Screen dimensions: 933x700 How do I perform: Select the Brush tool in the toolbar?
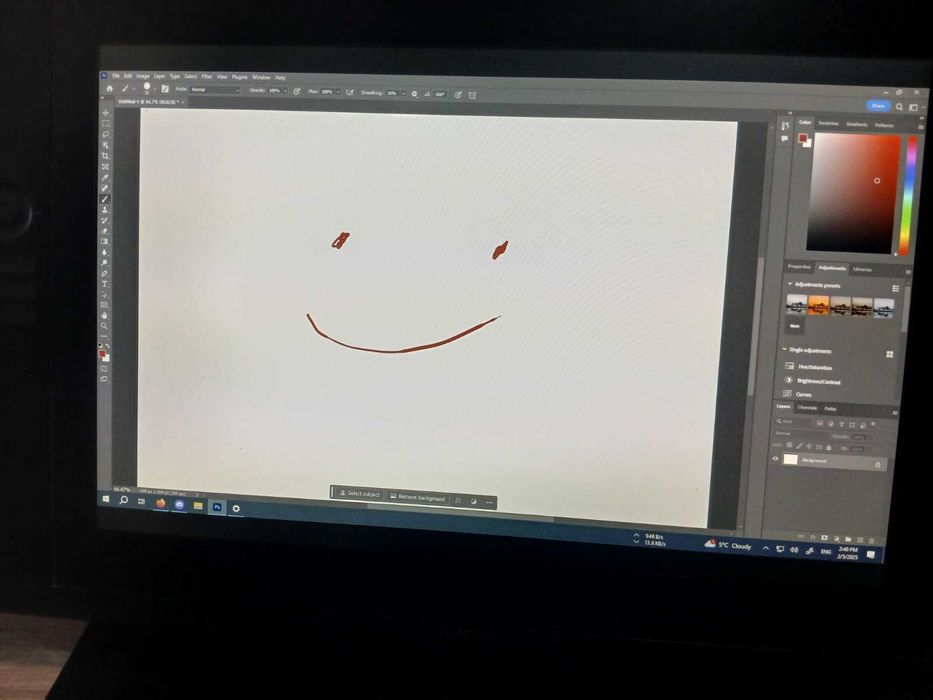[x=105, y=199]
